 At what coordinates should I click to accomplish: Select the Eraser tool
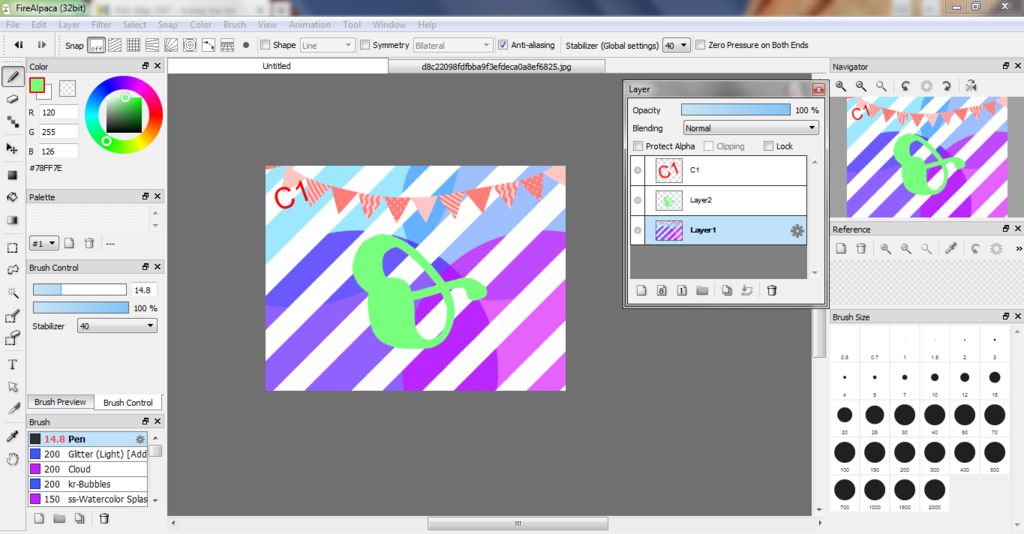click(x=12, y=99)
